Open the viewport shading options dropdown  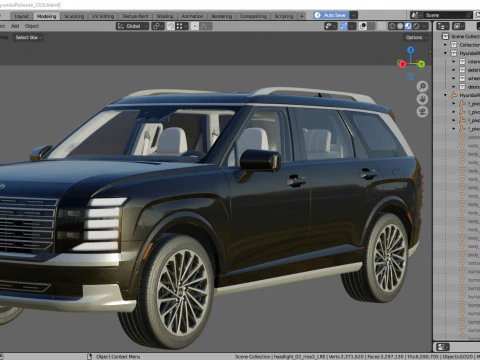pos(425,26)
